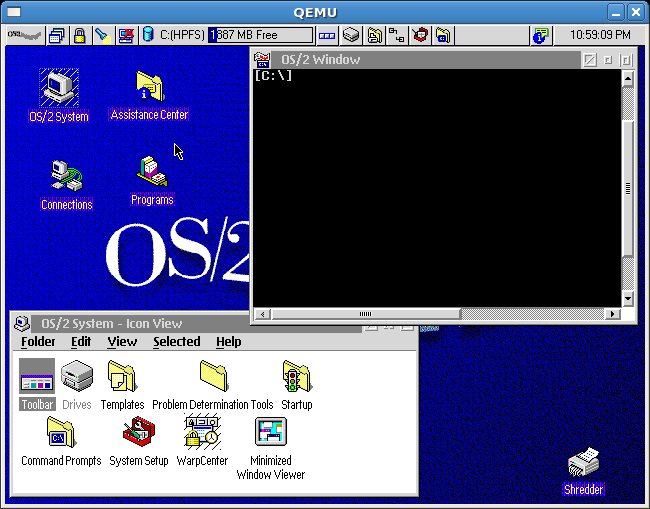Click the network connections icon in WarpCenter tray
Image resolution: width=650 pixels, height=509 pixels.
point(397,35)
